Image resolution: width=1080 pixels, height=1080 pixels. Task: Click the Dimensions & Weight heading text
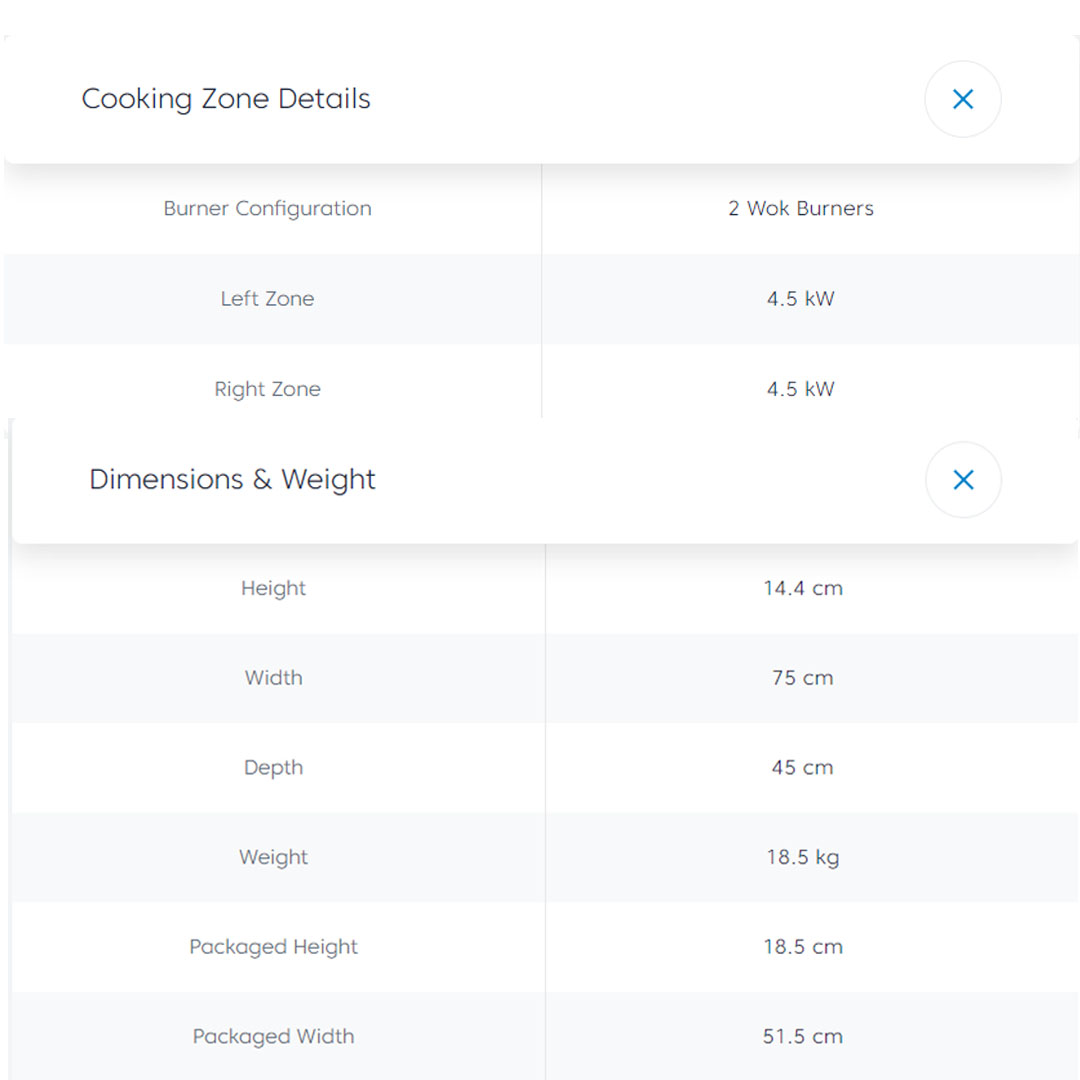(x=232, y=480)
